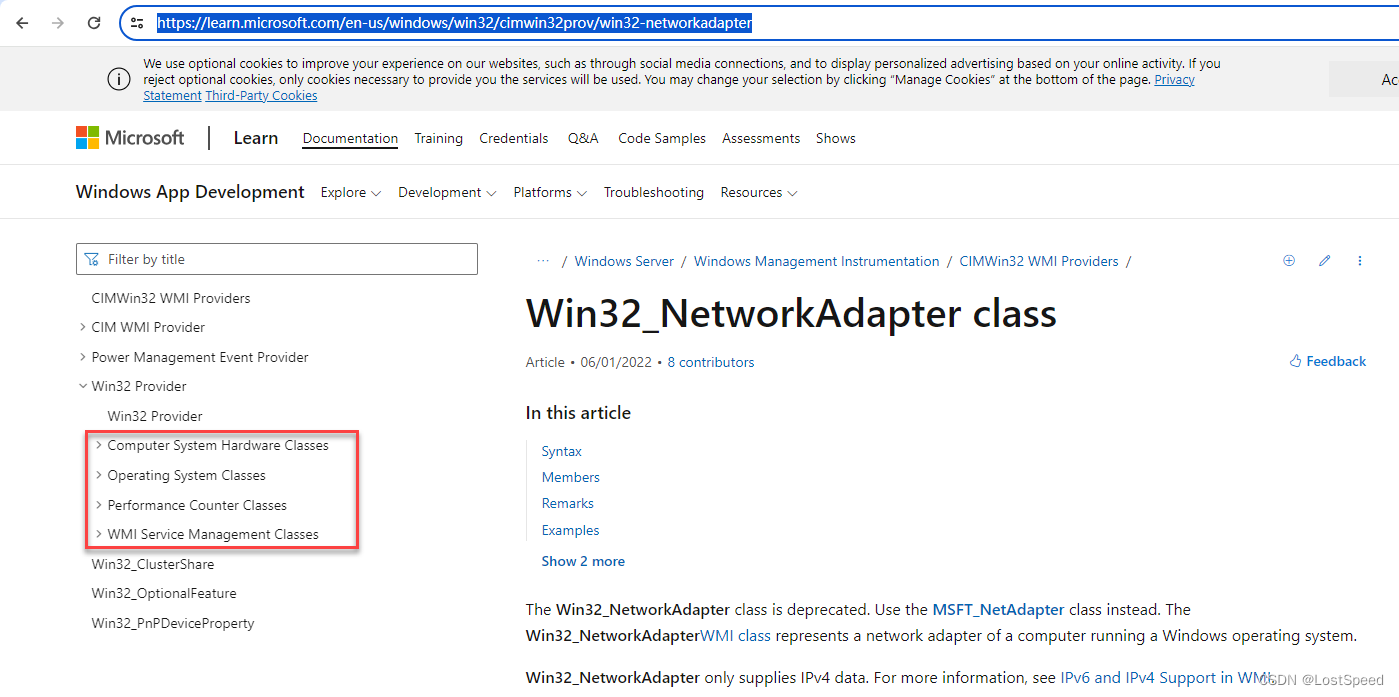Click Show 2 more button

click(583, 561)
